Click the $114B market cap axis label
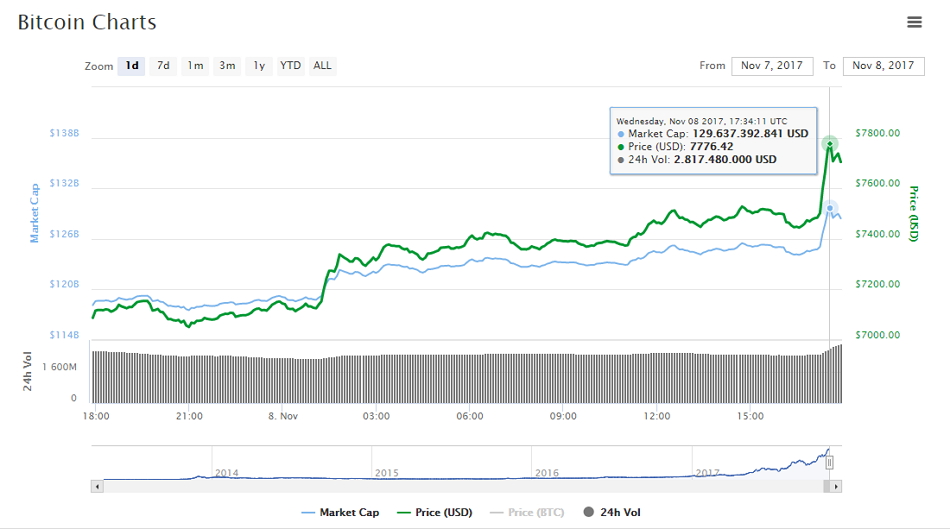Viewport: 950px width, 529px height. click(64, 335)
